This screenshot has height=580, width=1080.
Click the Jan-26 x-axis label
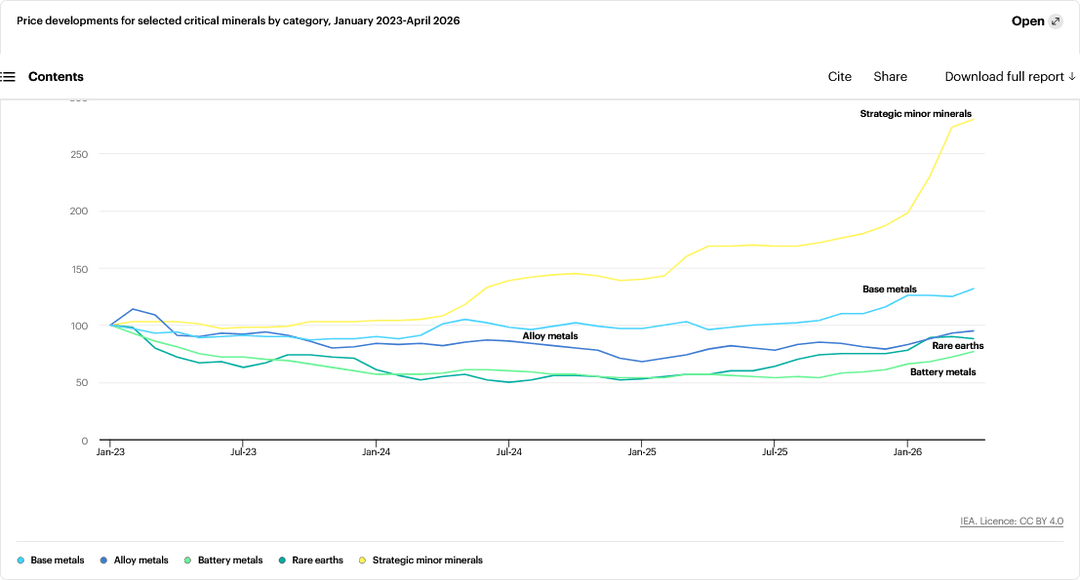[x=908, y=452]
